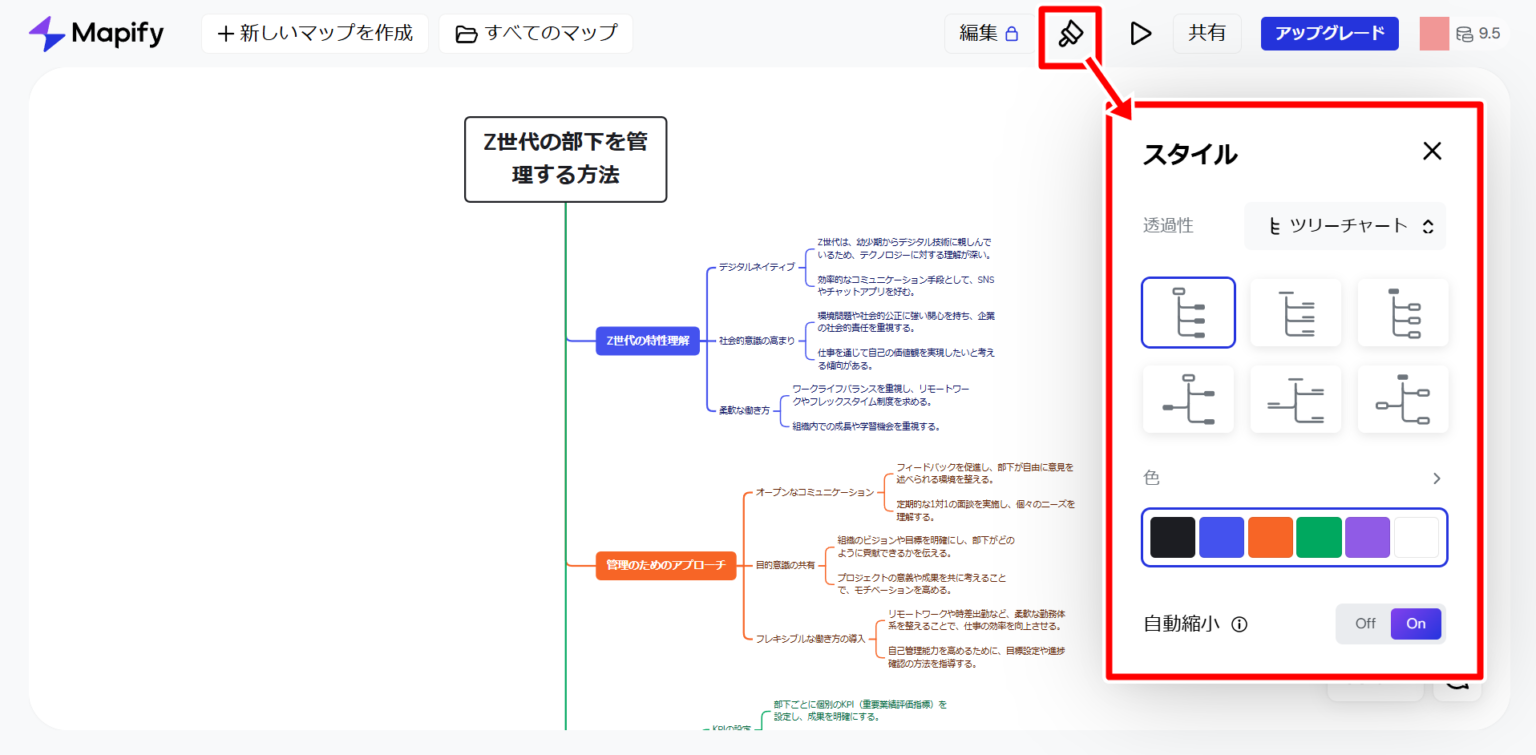Select the オープンなコミュニケーション node
This screenshot has width=1536, height=755.
[814, 492]
